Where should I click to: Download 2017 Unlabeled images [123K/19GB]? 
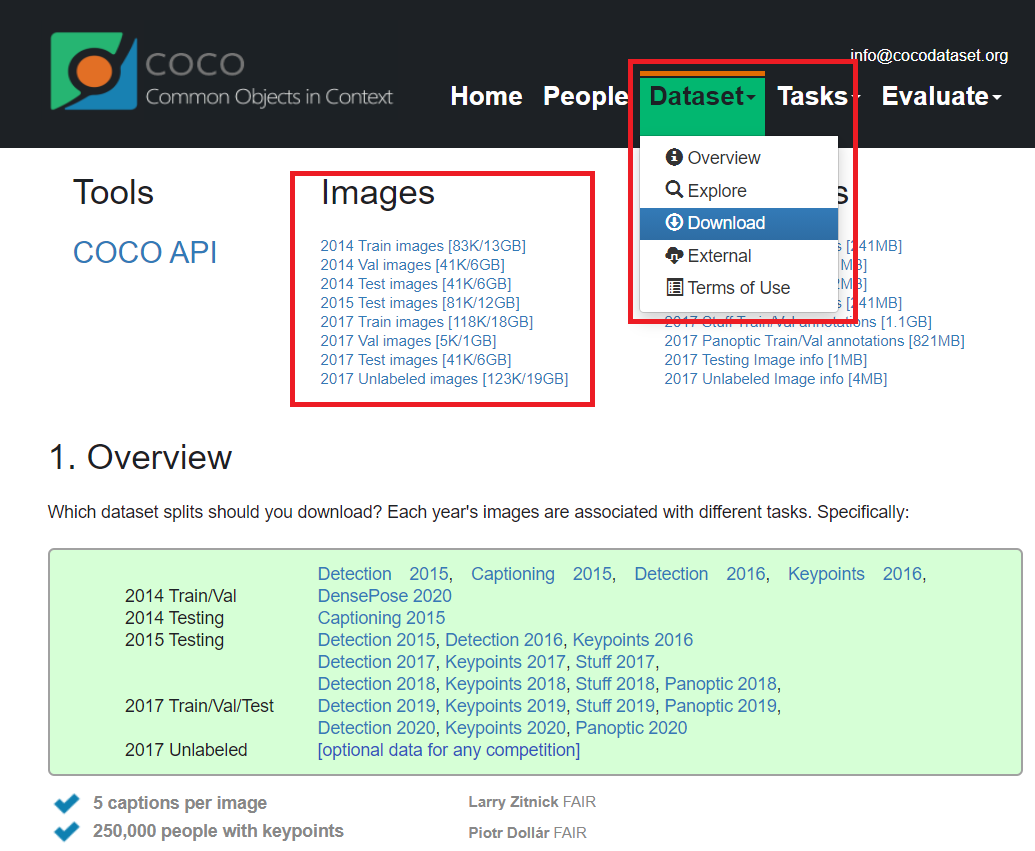pos(444,379)
